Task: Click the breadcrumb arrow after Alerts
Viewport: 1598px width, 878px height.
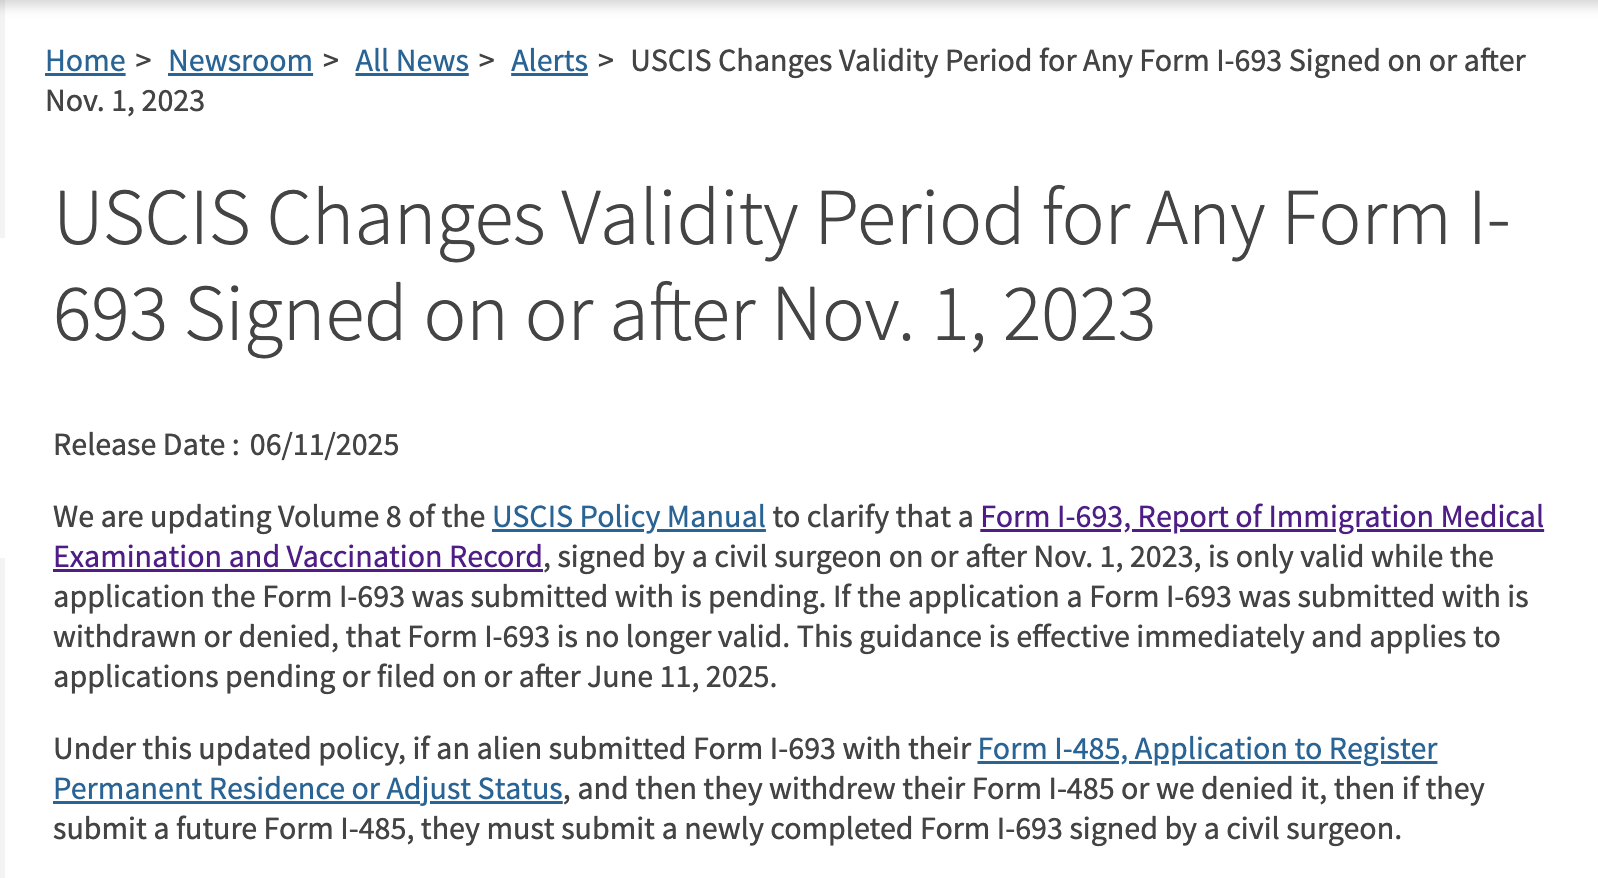Action: 606,60
